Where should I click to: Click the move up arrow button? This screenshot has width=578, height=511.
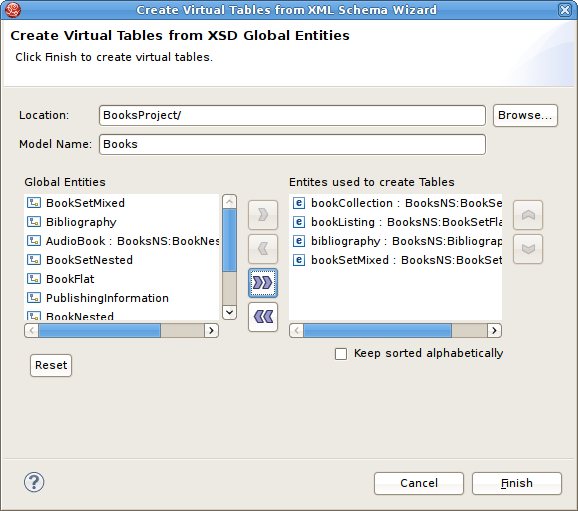point(528,215)
